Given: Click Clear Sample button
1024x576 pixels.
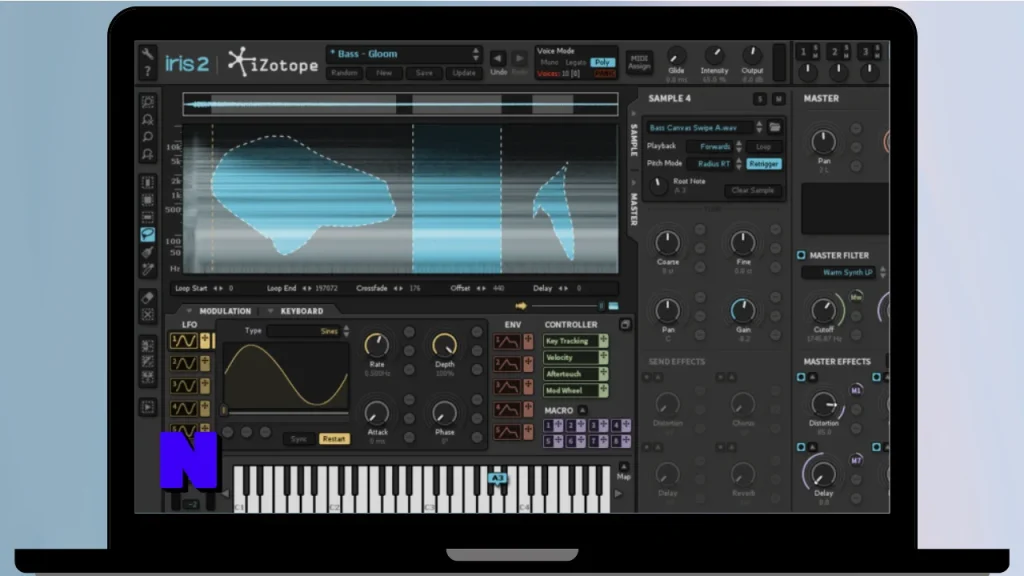Looking at the screenshot, I should point(752,191).
